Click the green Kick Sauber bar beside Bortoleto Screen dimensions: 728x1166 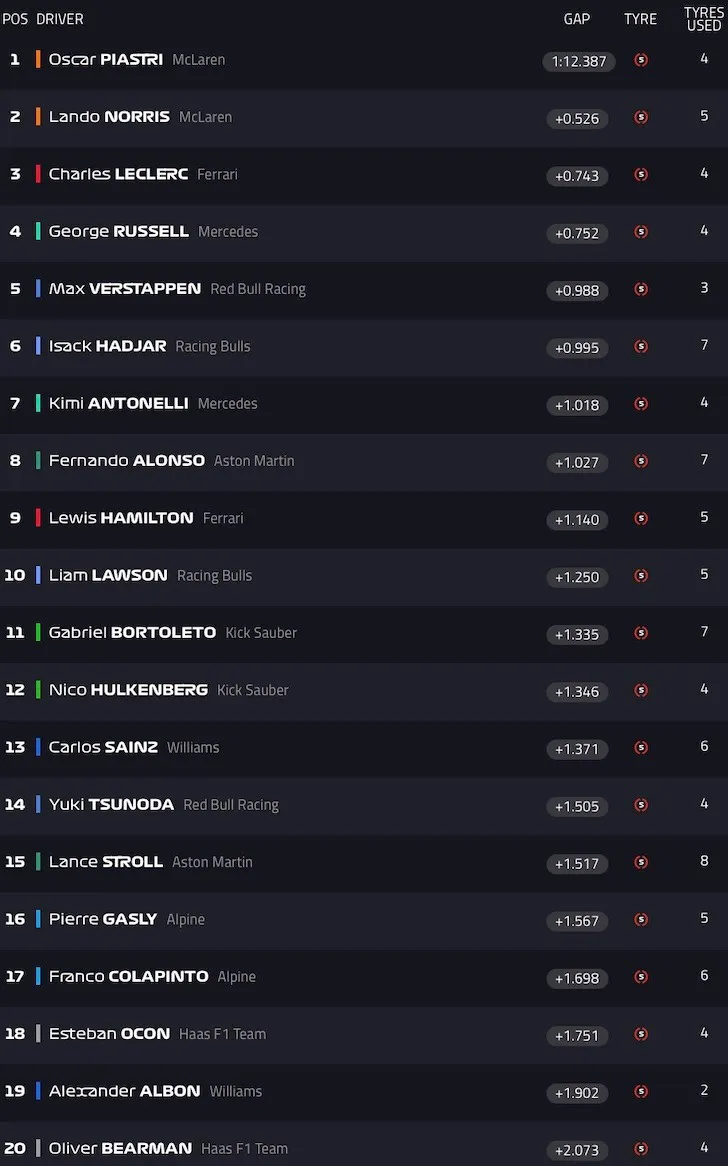point(38,633)
